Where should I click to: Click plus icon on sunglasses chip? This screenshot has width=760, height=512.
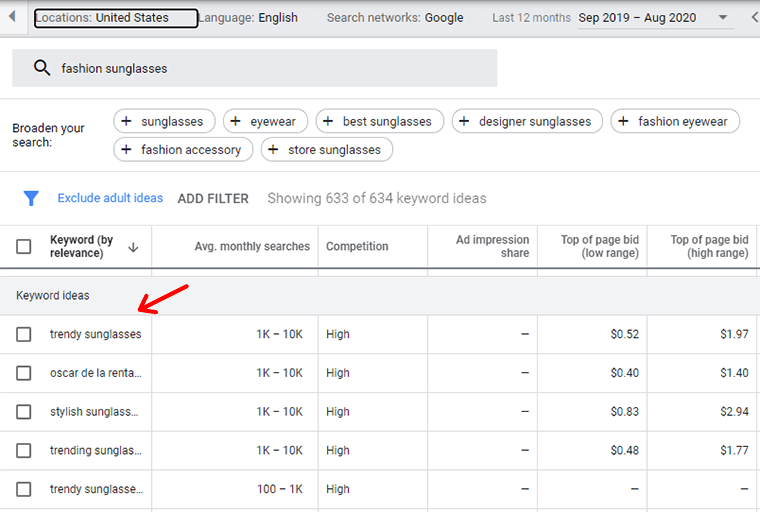(x=126, y=121)
